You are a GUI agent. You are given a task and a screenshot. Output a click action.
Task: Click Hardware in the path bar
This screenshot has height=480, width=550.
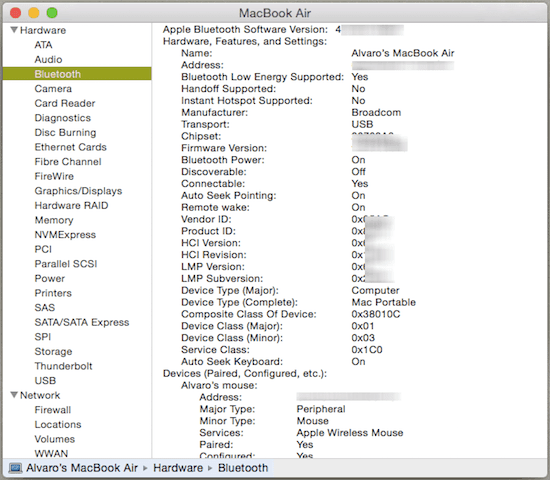[x=178, y=468]
